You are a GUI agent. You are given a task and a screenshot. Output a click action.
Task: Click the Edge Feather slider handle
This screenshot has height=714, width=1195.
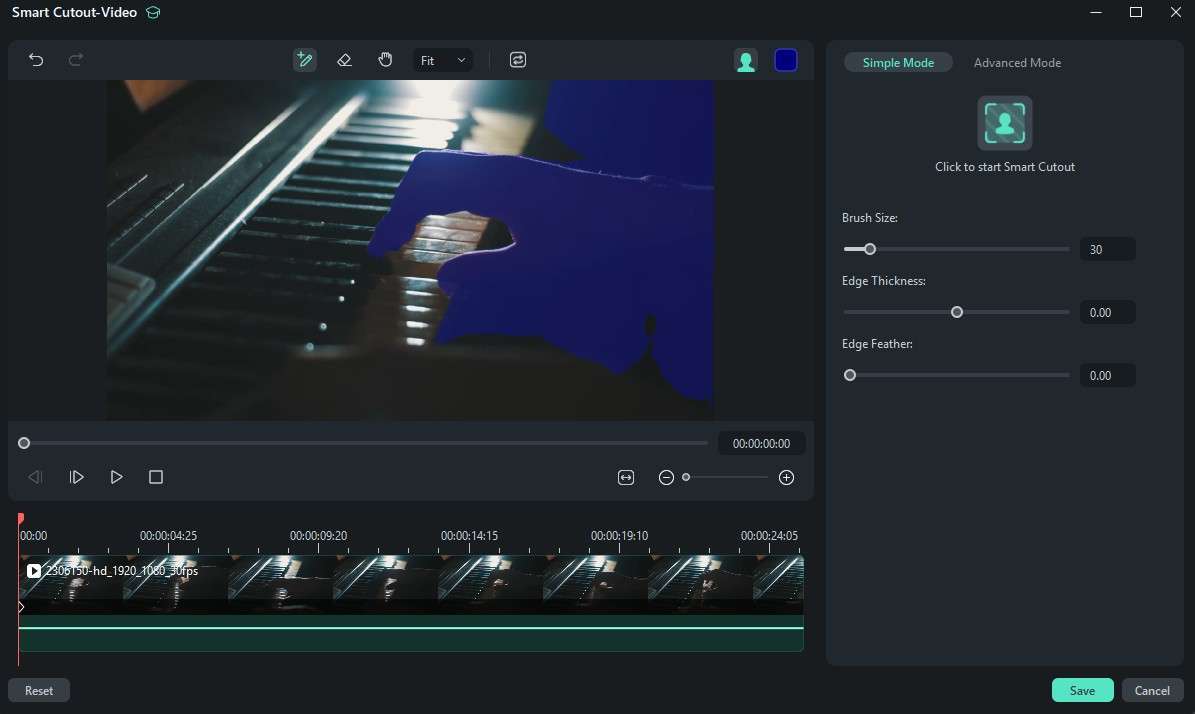coord(850,376)
